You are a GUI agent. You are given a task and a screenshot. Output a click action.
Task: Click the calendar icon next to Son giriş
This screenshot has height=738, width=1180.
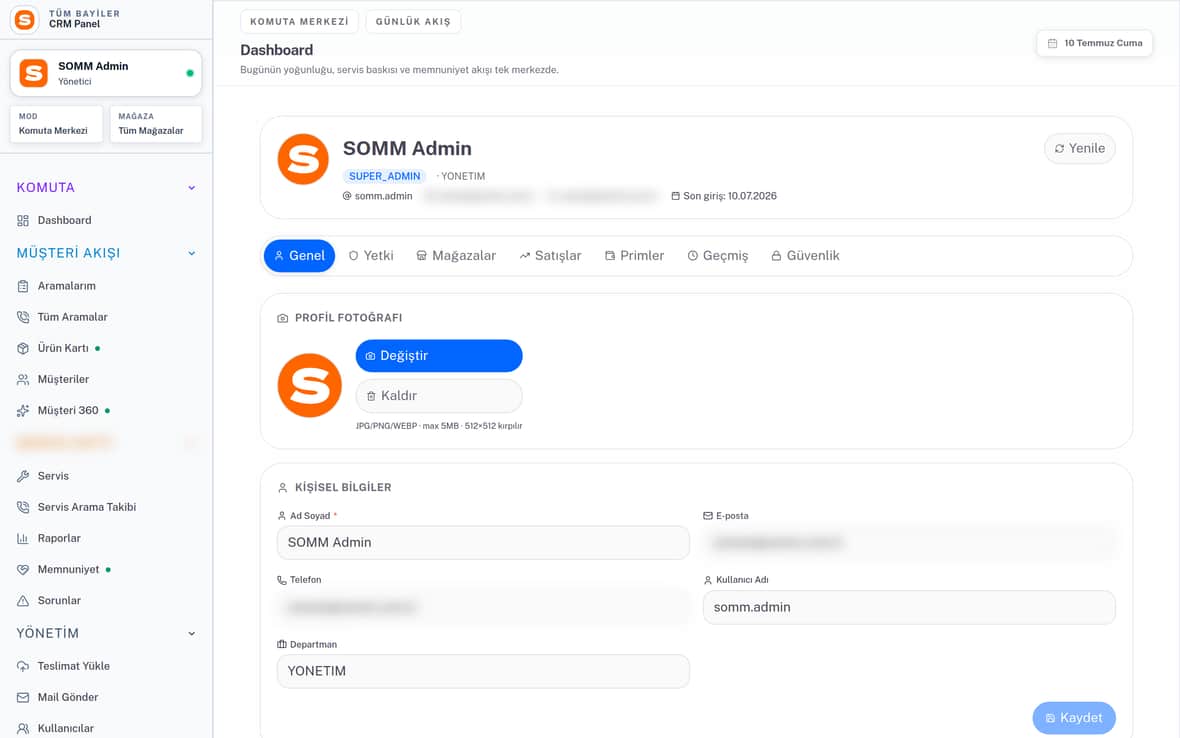(675, 196)
